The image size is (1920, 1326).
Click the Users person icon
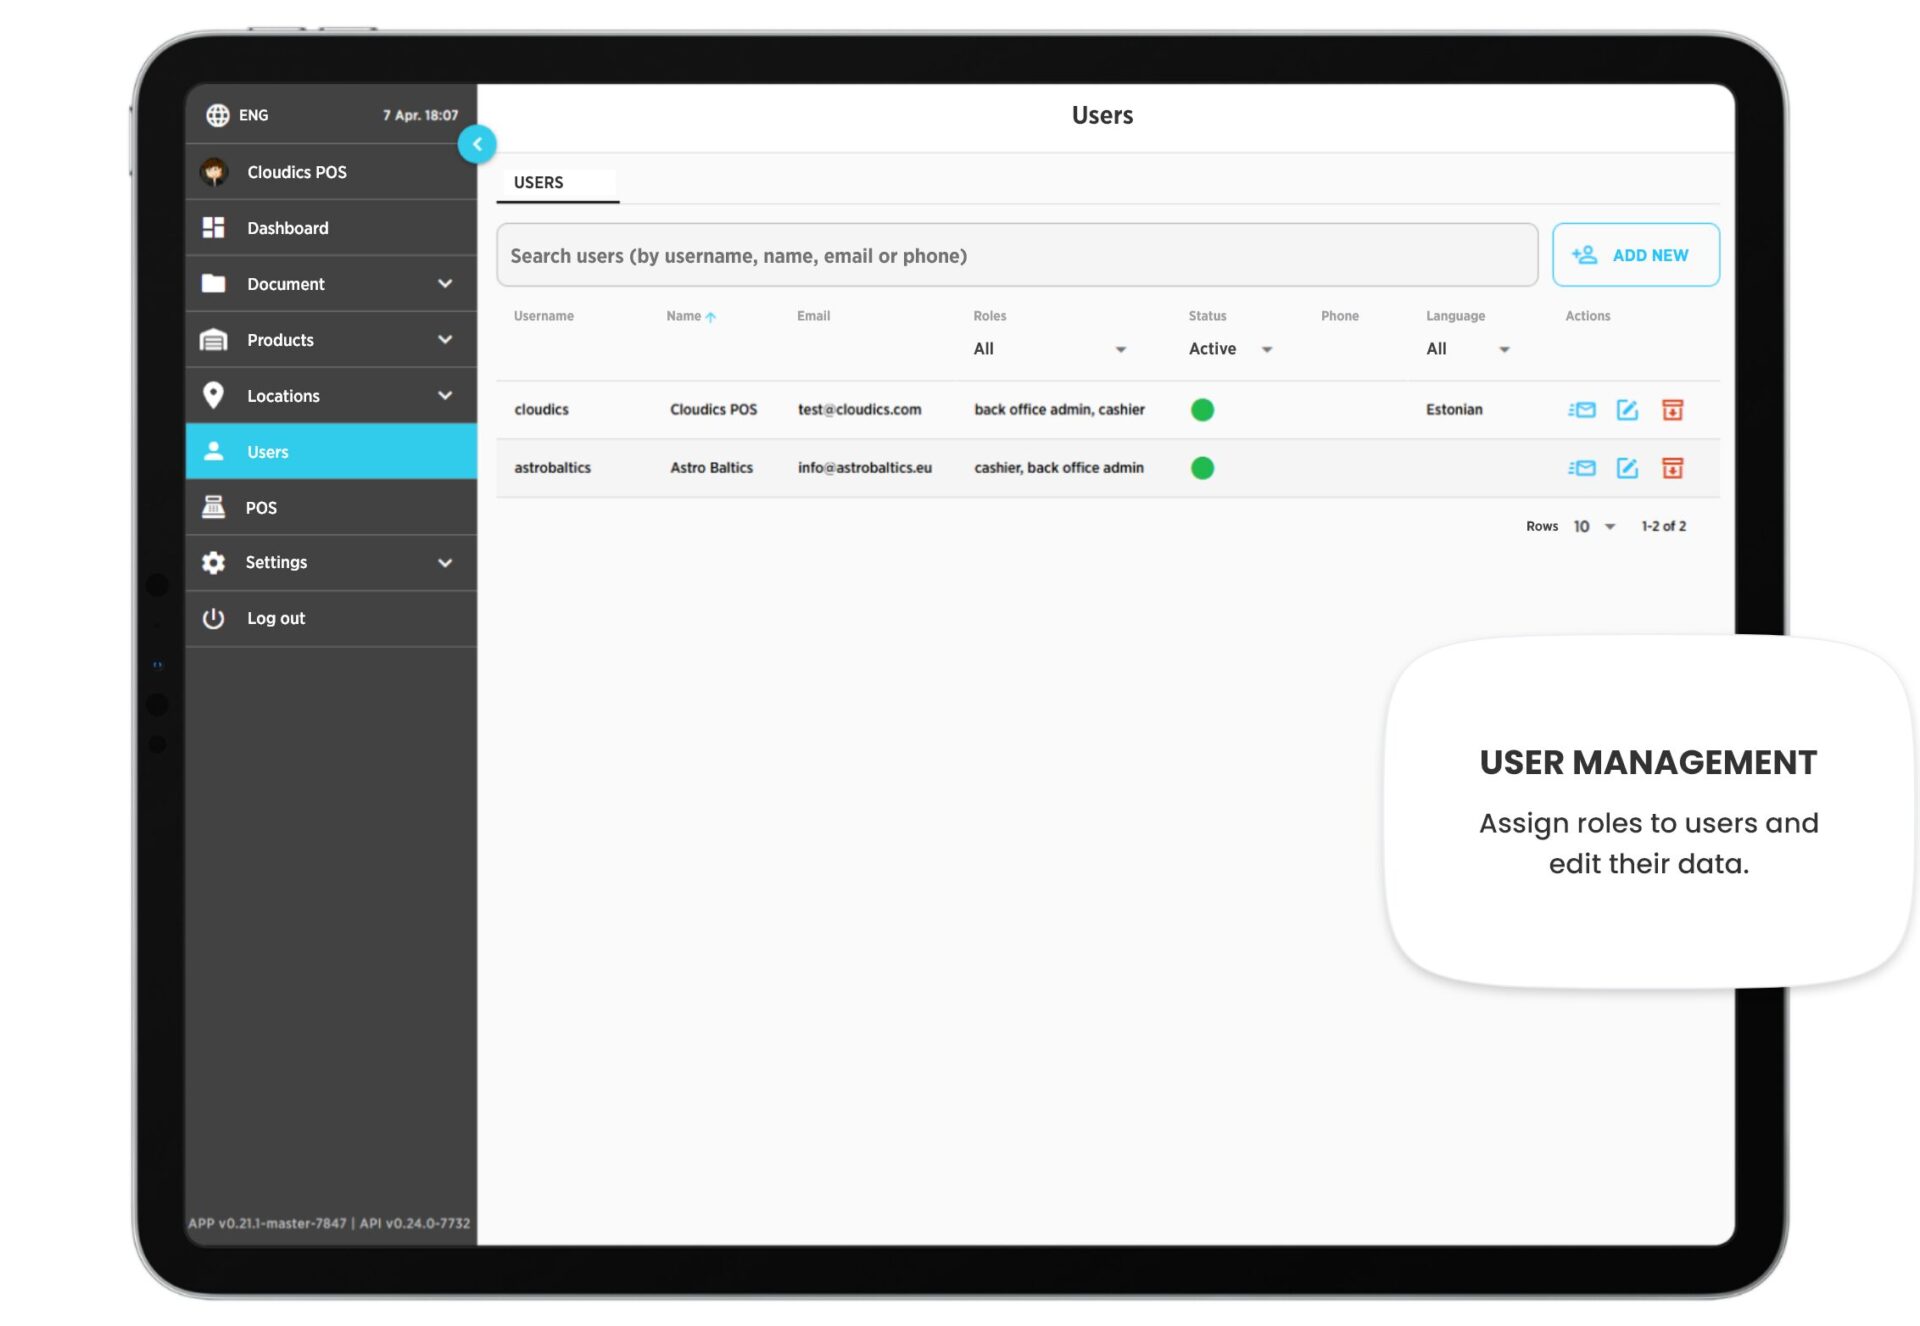click(213, 451)
